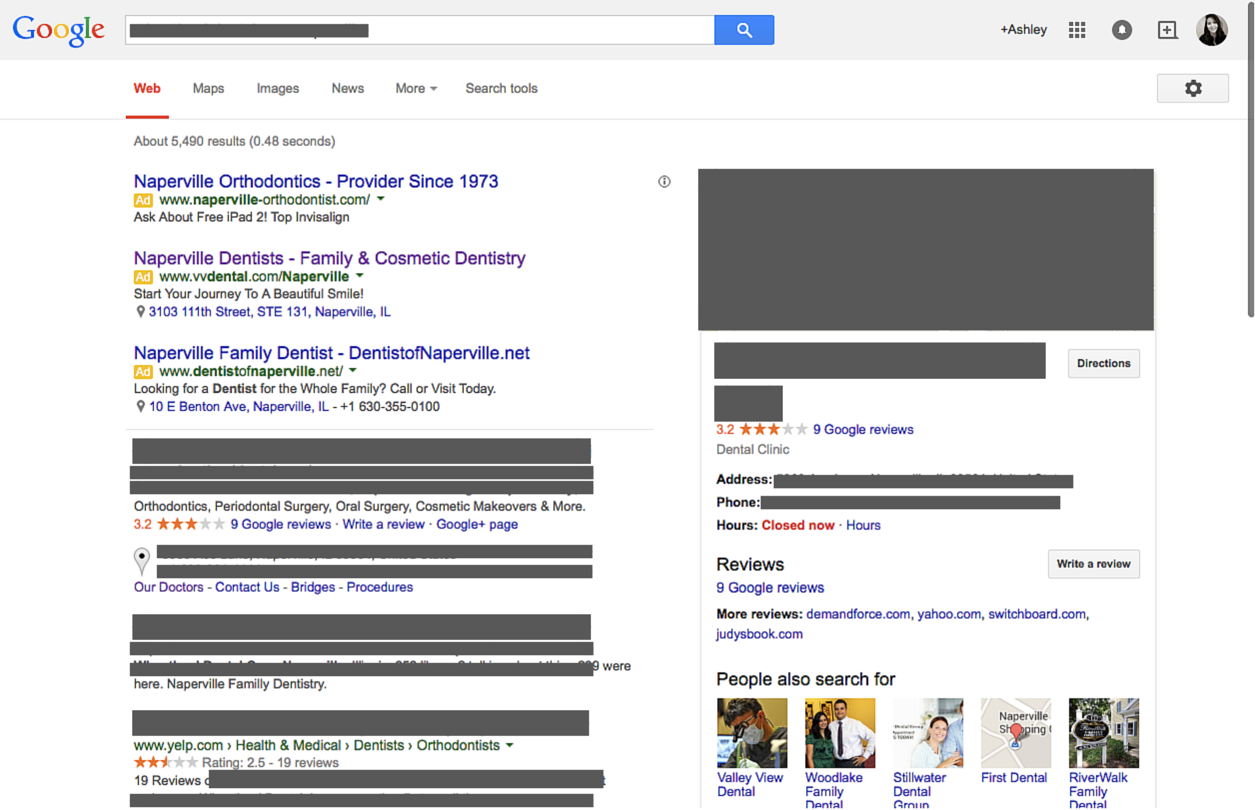Click the First Dental link
The height and width of the screenshot is (810, 1255).
coord(1014,778)
